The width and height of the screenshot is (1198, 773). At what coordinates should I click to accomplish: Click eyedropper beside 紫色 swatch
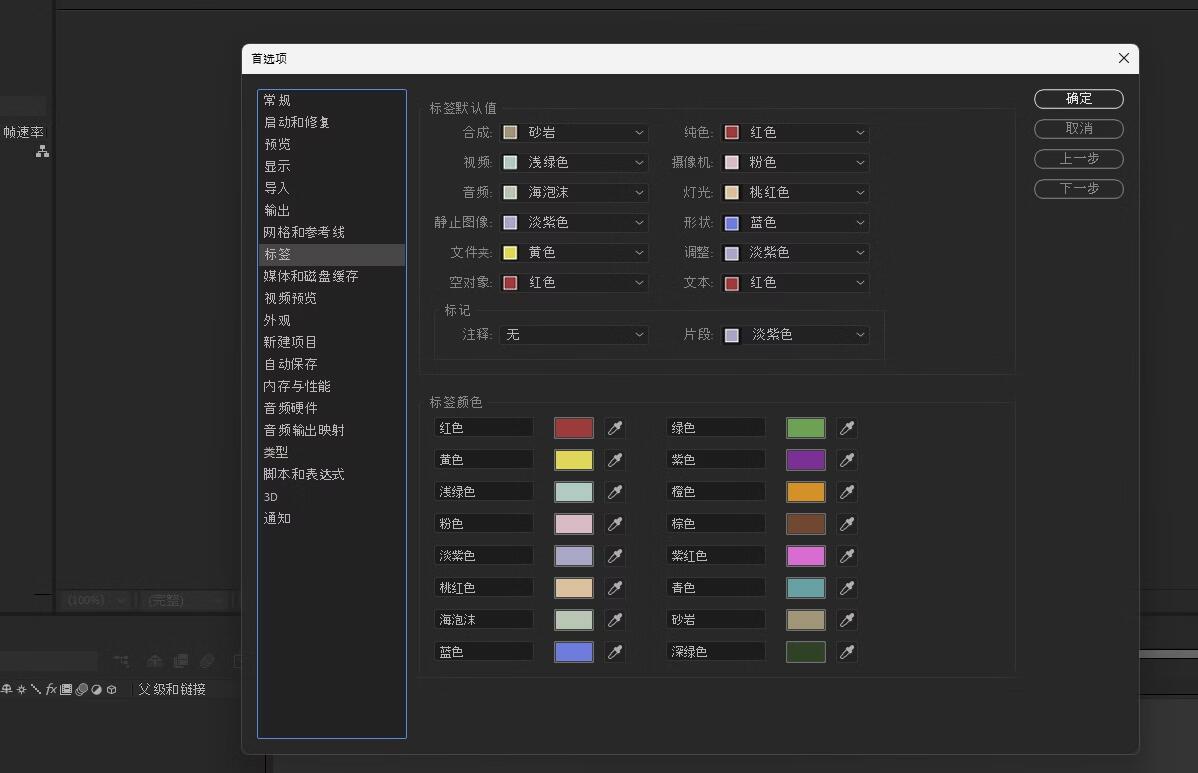click(x=847, y=460)
